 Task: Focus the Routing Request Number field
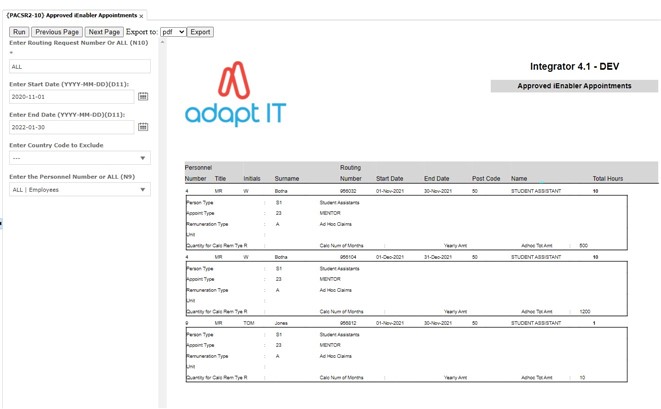click(x=79, y=67)
